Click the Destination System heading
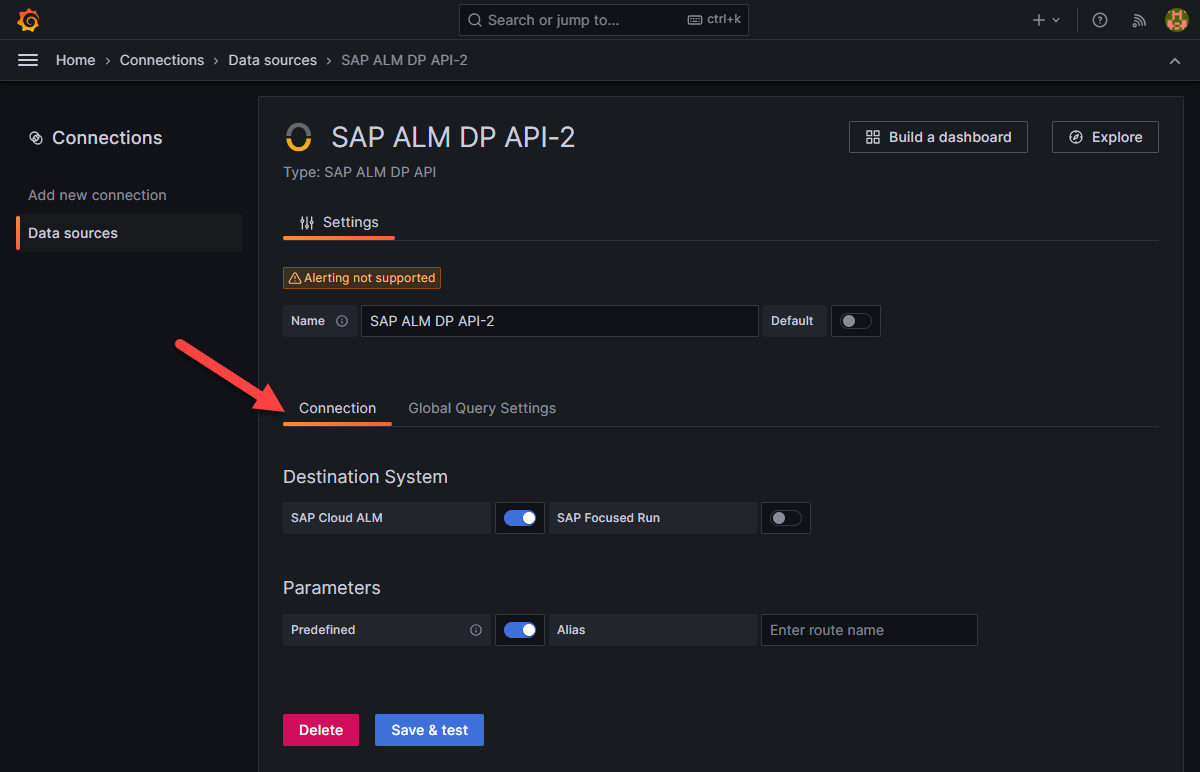The width and height of the screenshot is (1200, 772). point(365,477)
